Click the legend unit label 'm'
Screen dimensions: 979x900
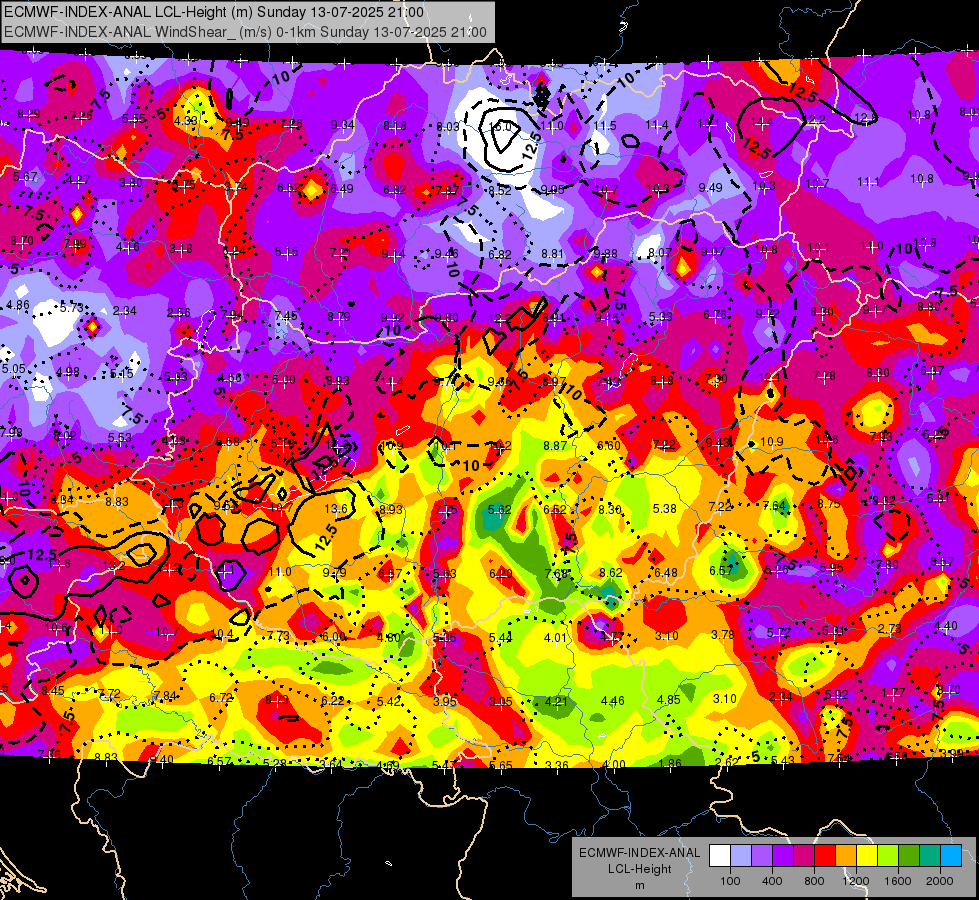(639, 886)
